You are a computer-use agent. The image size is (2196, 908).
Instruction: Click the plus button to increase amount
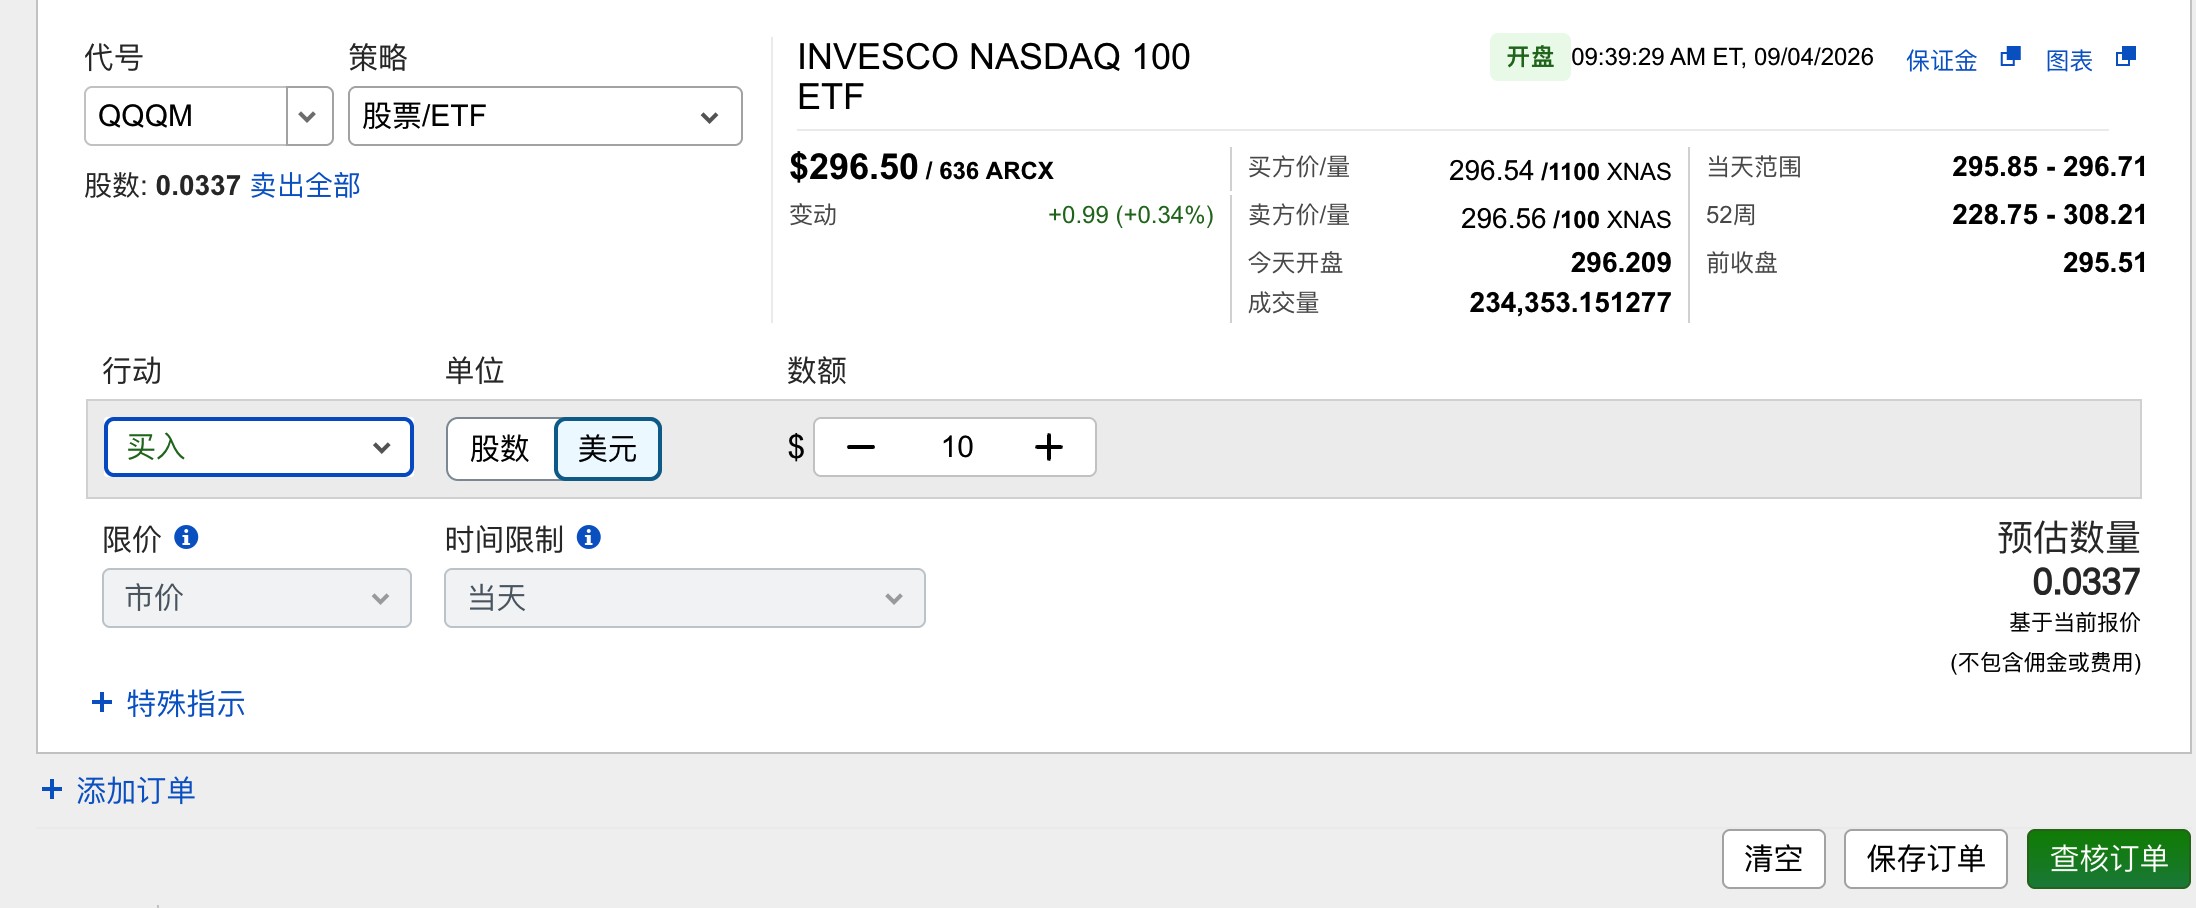click(1048, 447)
